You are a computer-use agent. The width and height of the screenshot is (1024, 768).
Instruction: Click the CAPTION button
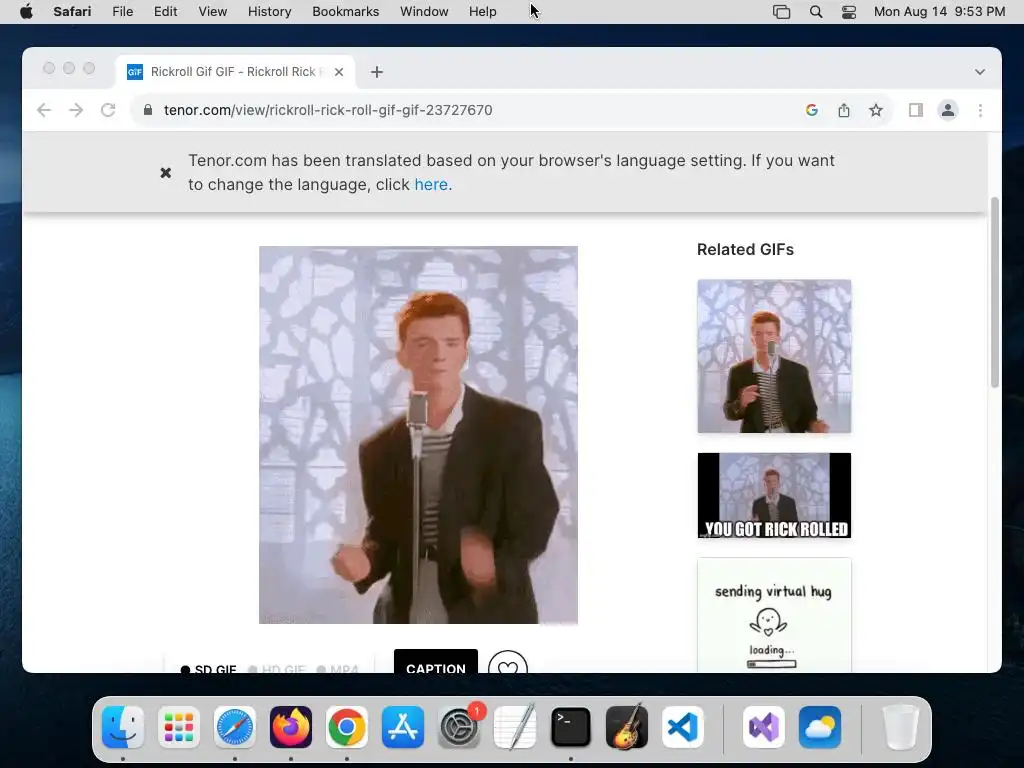tap(436, 661)
